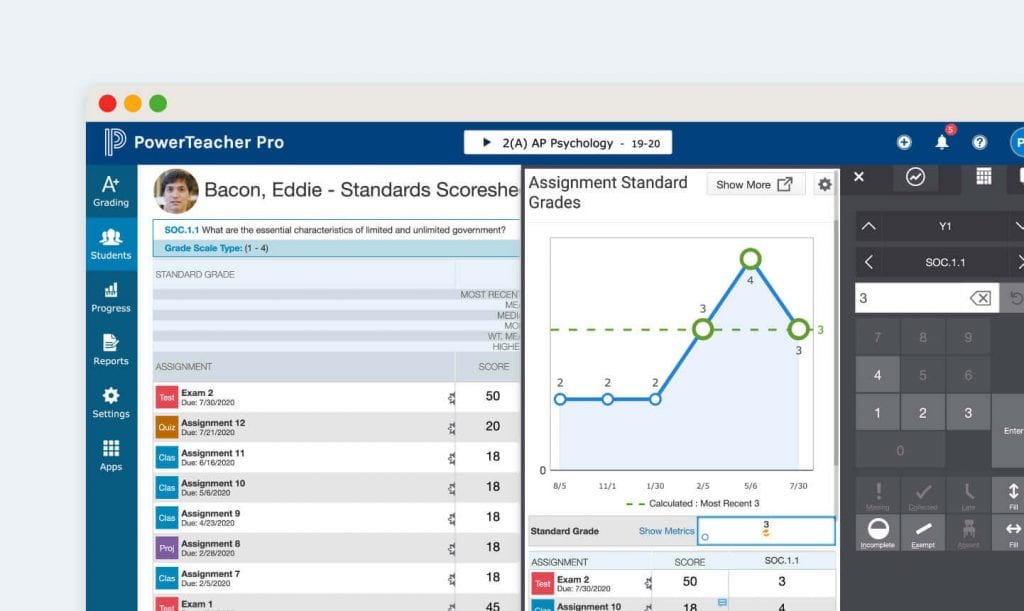Open Settings in the left sidebar

point(111,403)
